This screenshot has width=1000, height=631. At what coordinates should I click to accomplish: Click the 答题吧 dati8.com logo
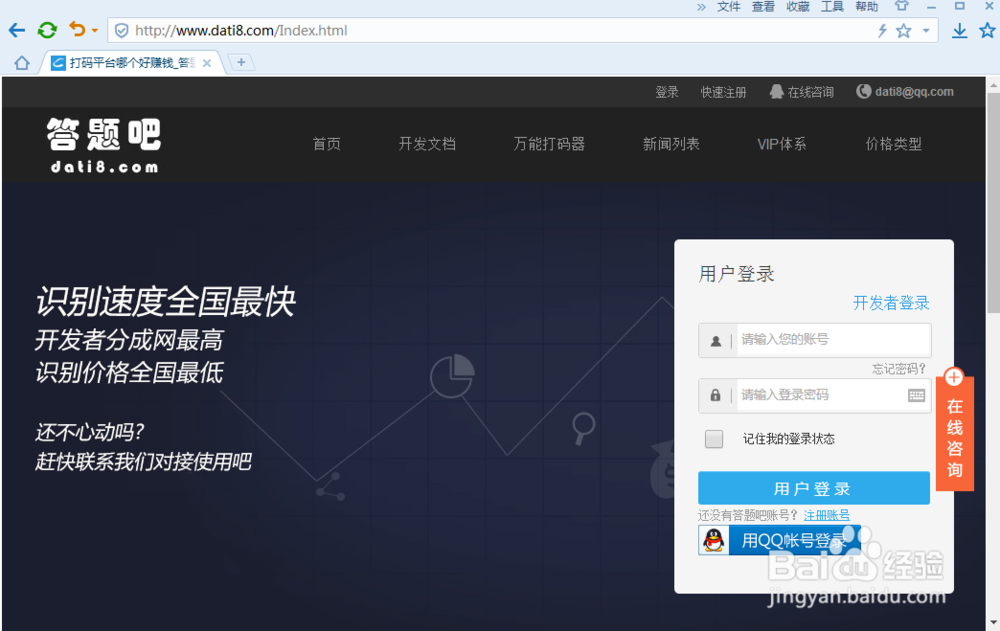[x=104, y=145]
